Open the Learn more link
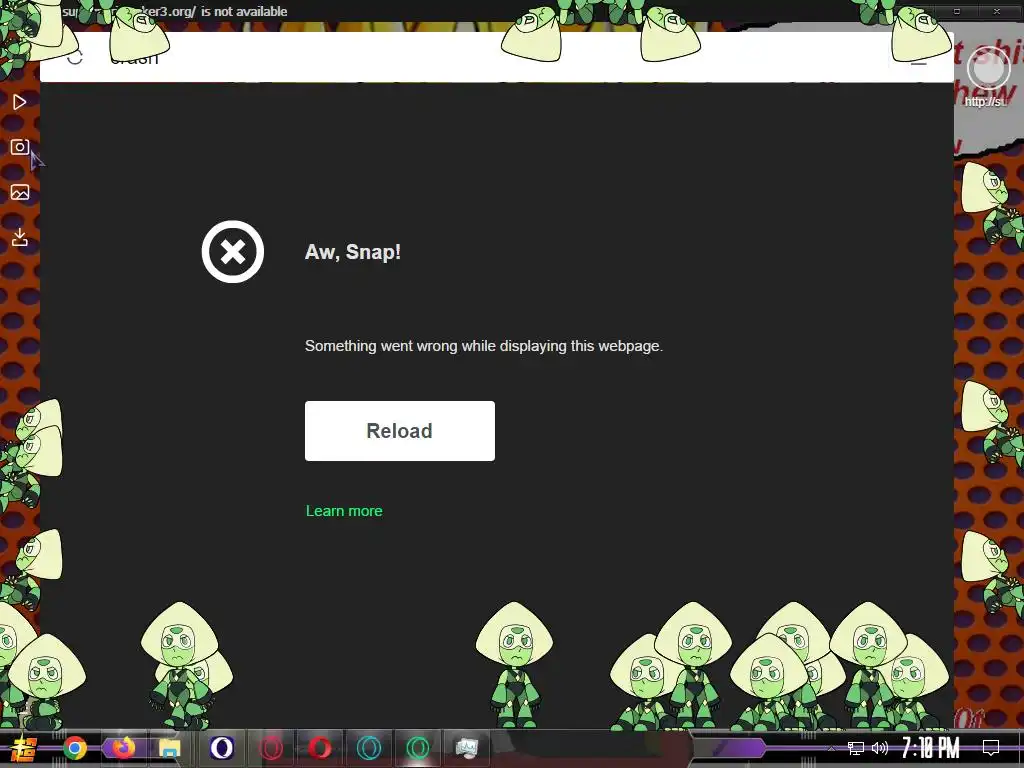This screenshot has height=768, width=1024. [x=344, y=511]
